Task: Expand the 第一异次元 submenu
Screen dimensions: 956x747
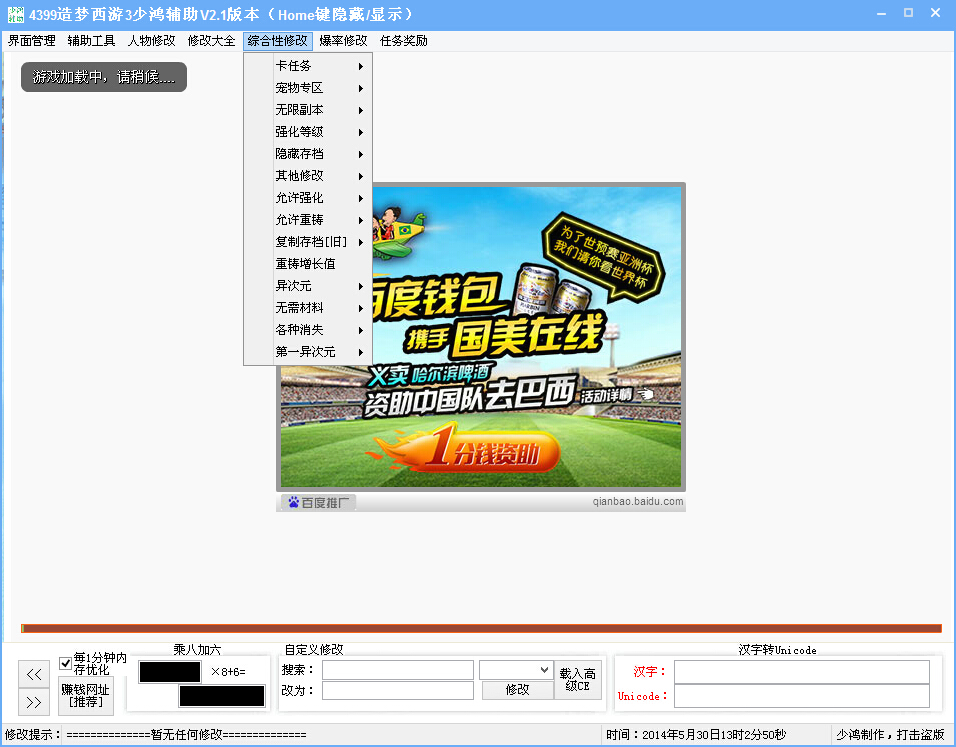Action: click(x=308, y=351)
